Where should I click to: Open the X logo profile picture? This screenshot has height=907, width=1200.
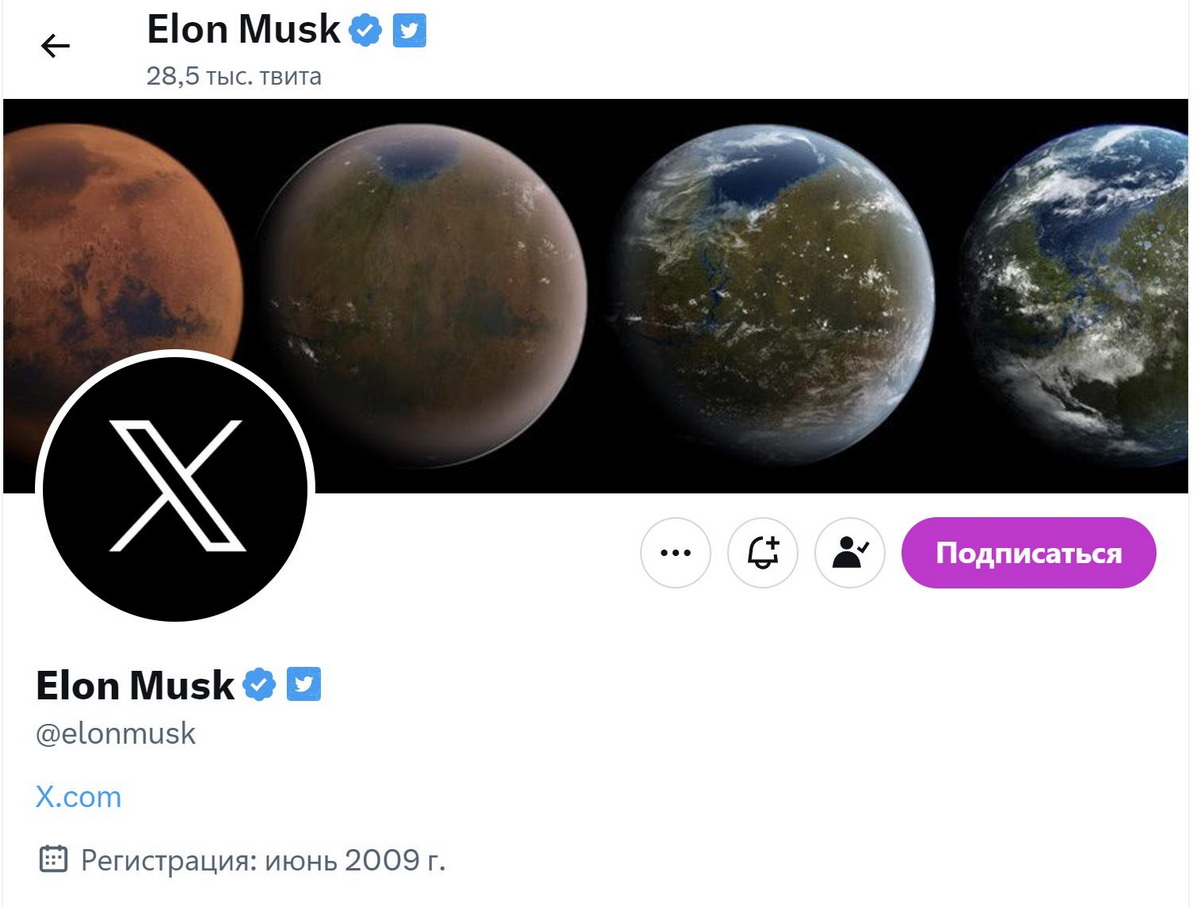(x=176, y=486)
